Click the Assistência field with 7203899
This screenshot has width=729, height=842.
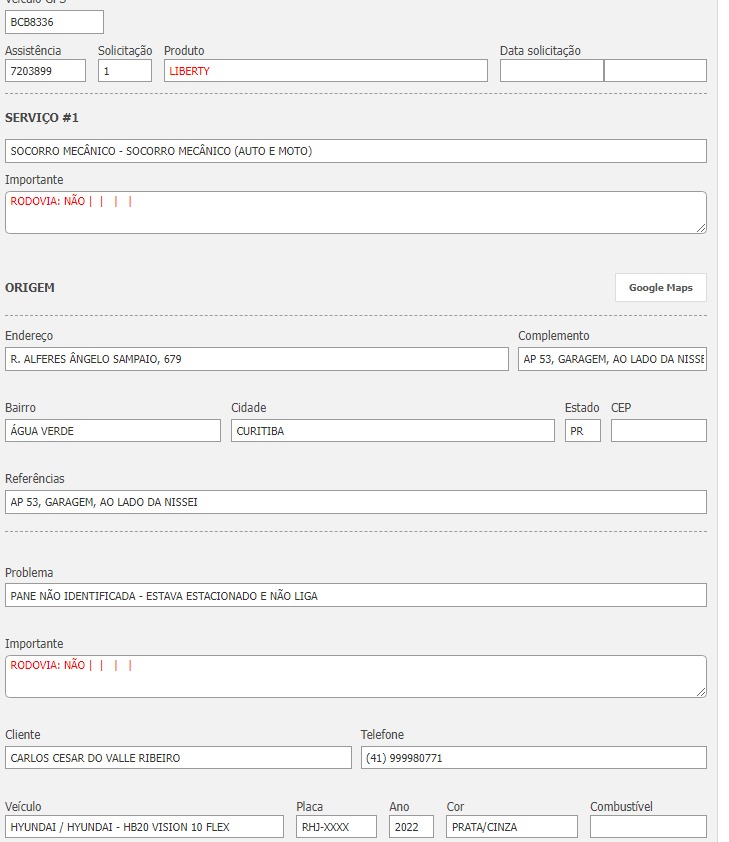click(x=45, y=71)
